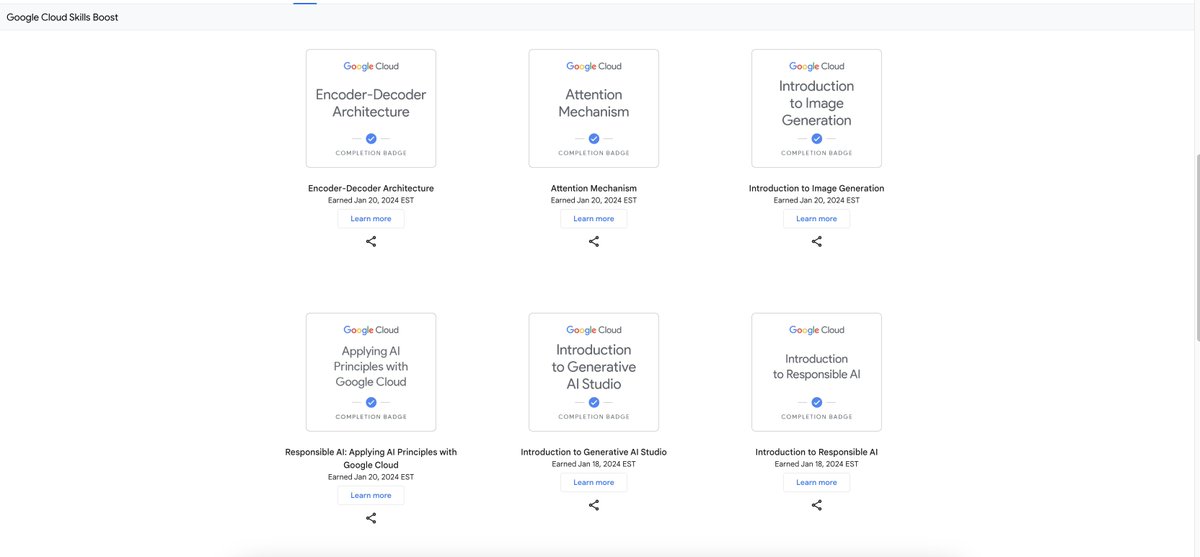Learn more about Introduction to Responsible AI
The width and height of the screenshot is (1200, 557).
tap(817, 482)
